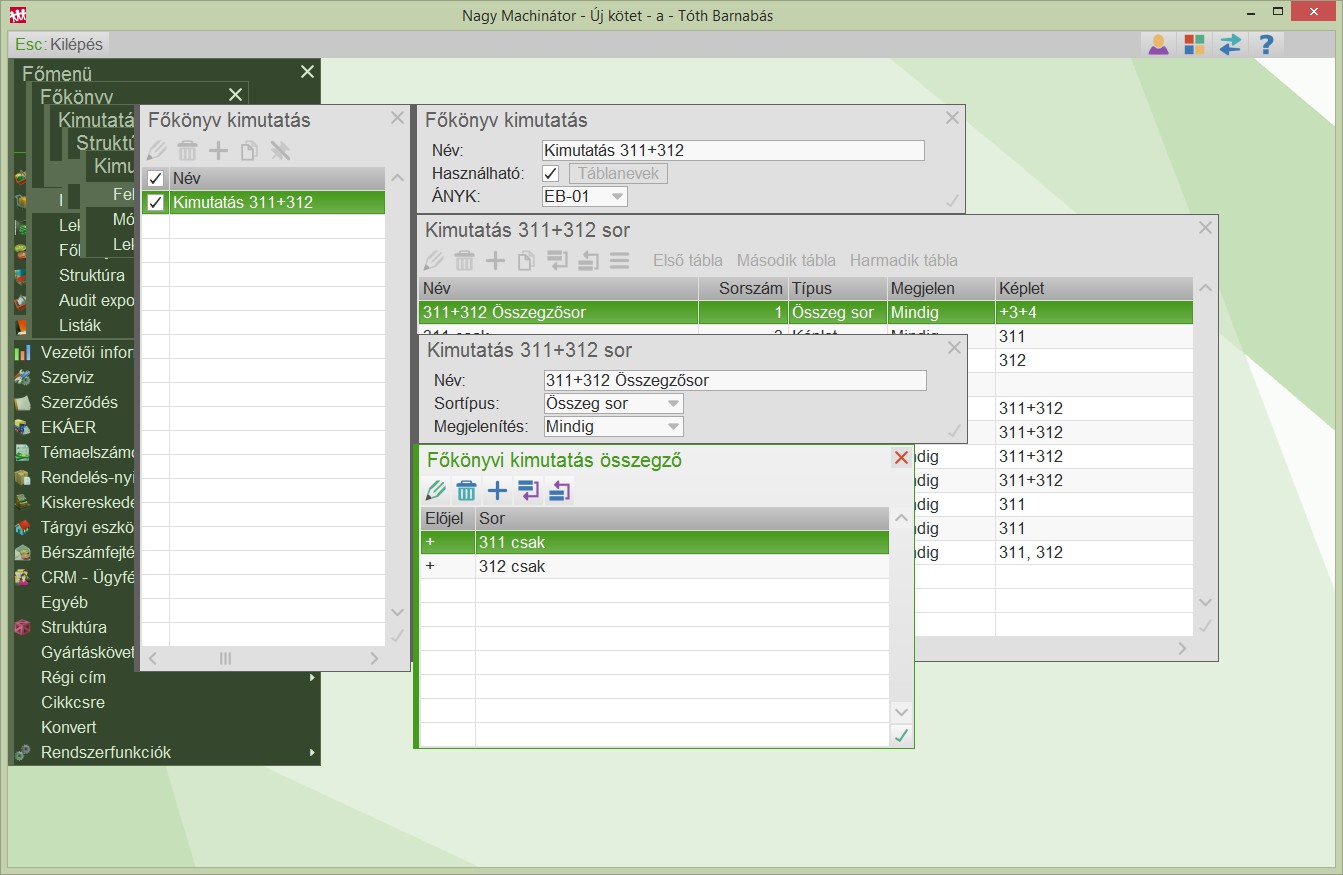Select the 312 csak row in összegző list
1343x875 pixels.
(654, 567)
